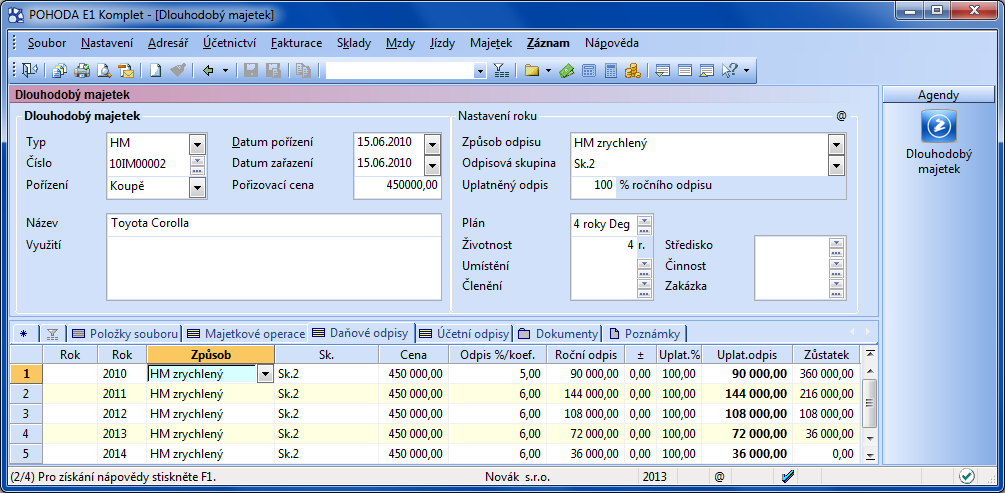
Task: Open Dlouhodobý majetek agenda icon in the side panel
Action: pos(938,126)
